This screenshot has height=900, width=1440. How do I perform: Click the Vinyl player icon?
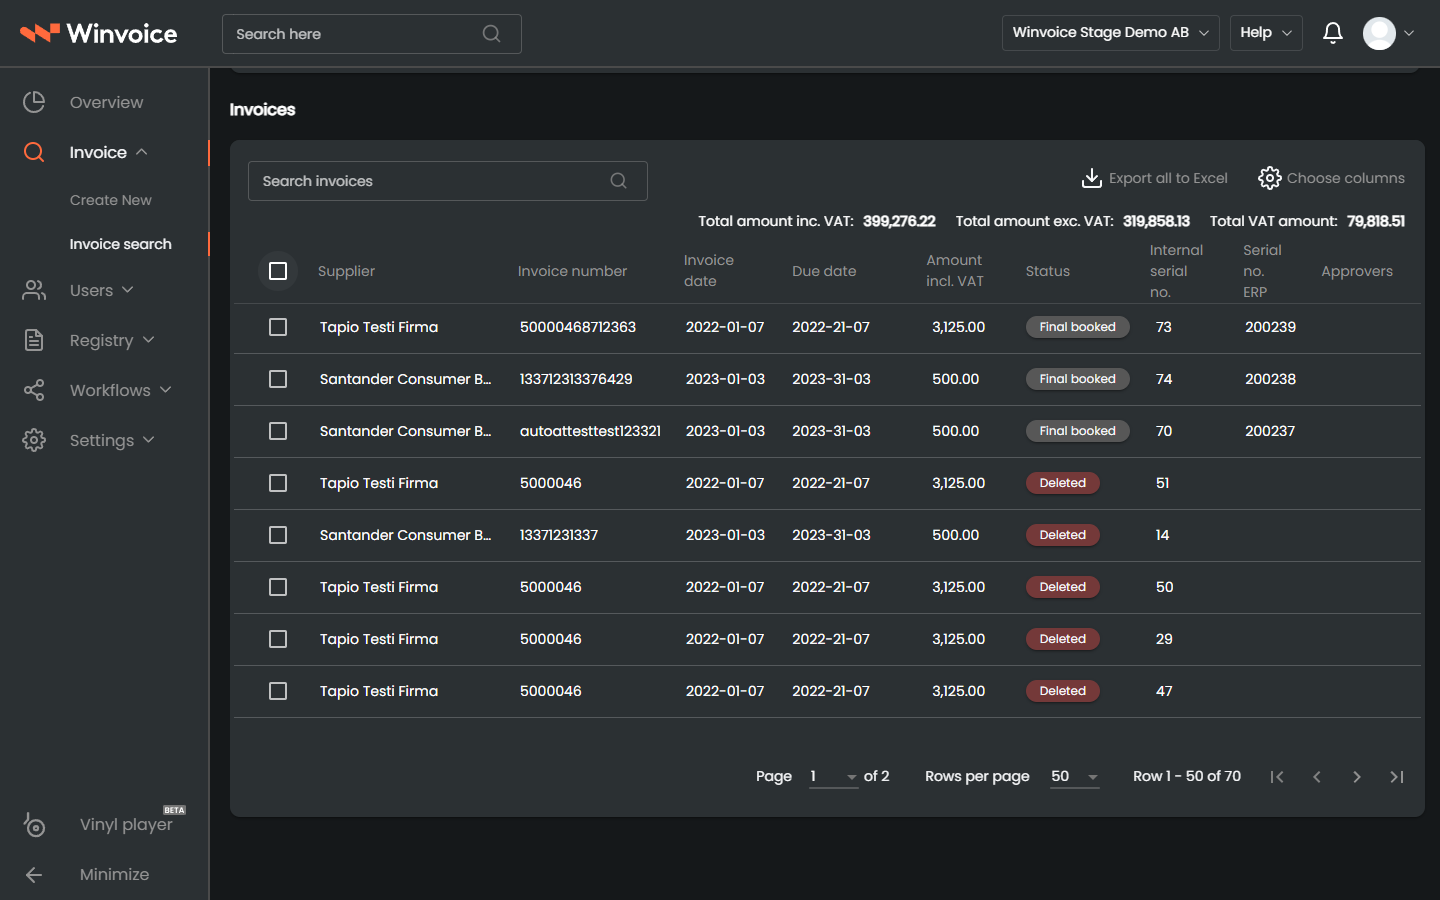(x=34, y=825)
